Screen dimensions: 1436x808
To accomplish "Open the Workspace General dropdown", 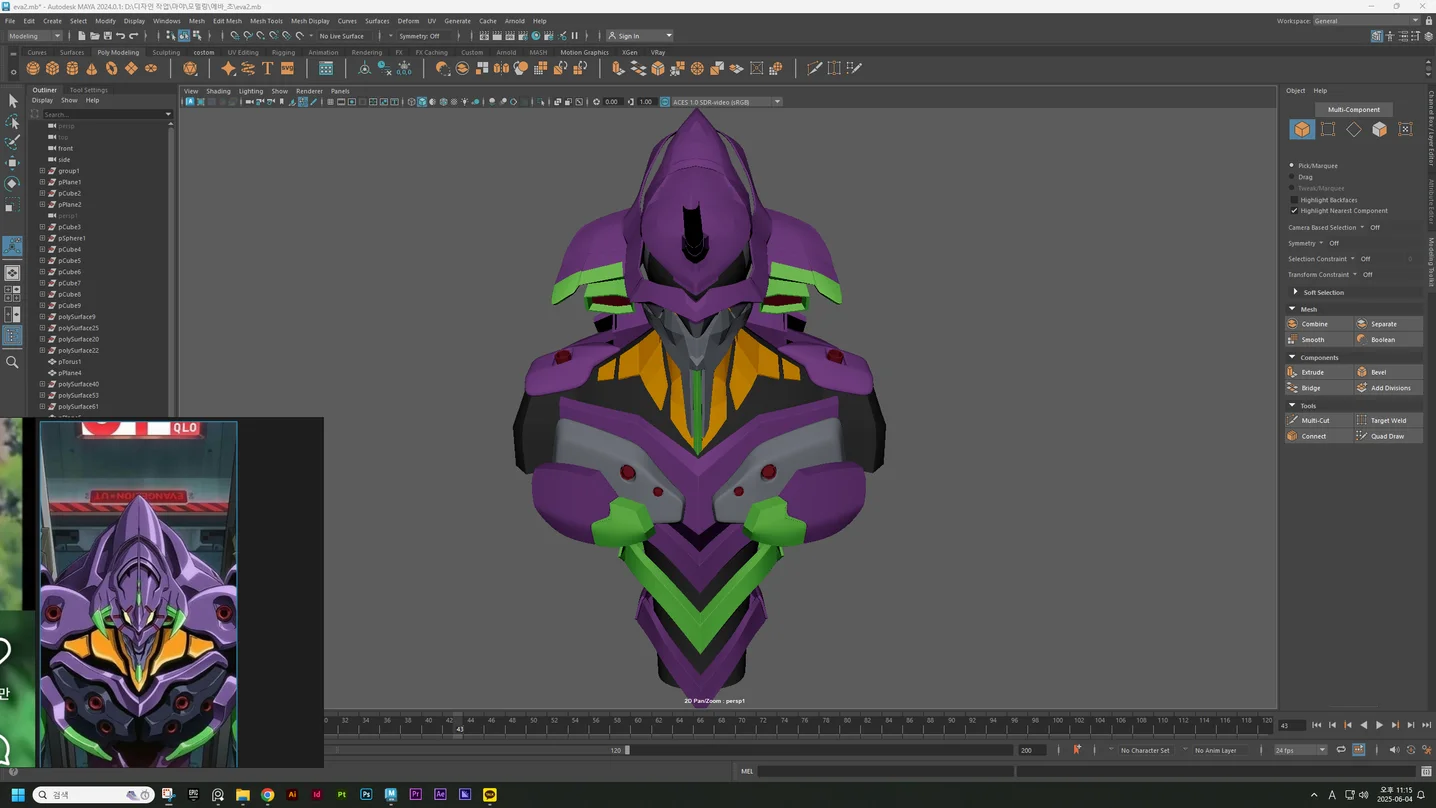I will click(1366, 20).
